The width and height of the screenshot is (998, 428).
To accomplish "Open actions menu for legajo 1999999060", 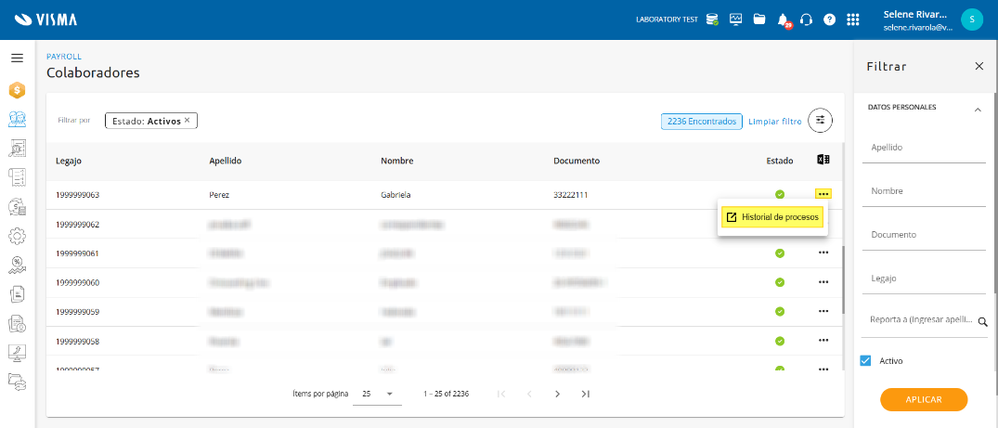I will (824, 282).
